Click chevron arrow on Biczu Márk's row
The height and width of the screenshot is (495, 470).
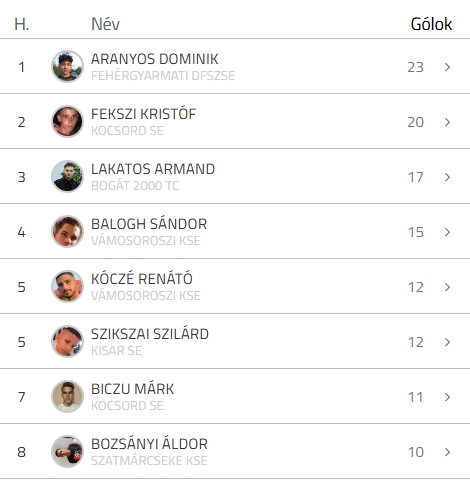447,397
